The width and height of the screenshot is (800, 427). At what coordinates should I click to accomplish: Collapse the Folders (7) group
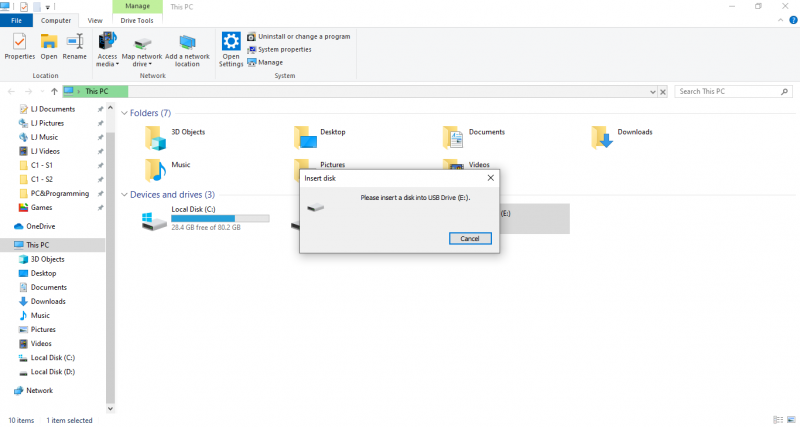click(x=124, y=113)
